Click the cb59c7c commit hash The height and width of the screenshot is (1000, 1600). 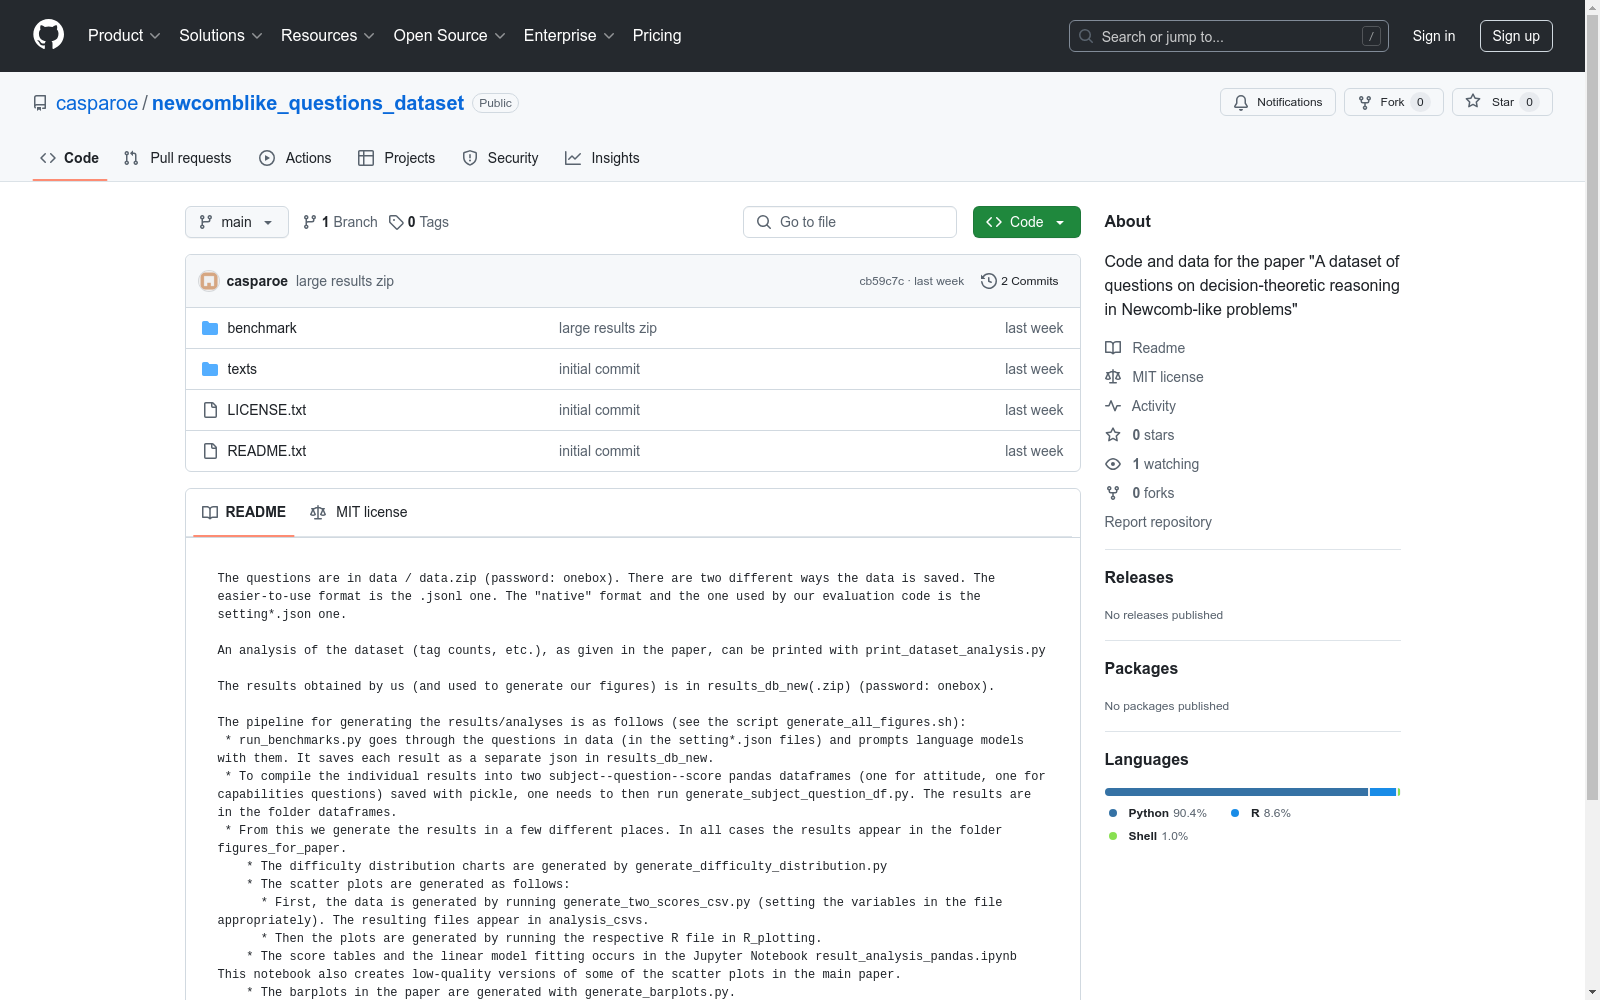click(881, 281)
